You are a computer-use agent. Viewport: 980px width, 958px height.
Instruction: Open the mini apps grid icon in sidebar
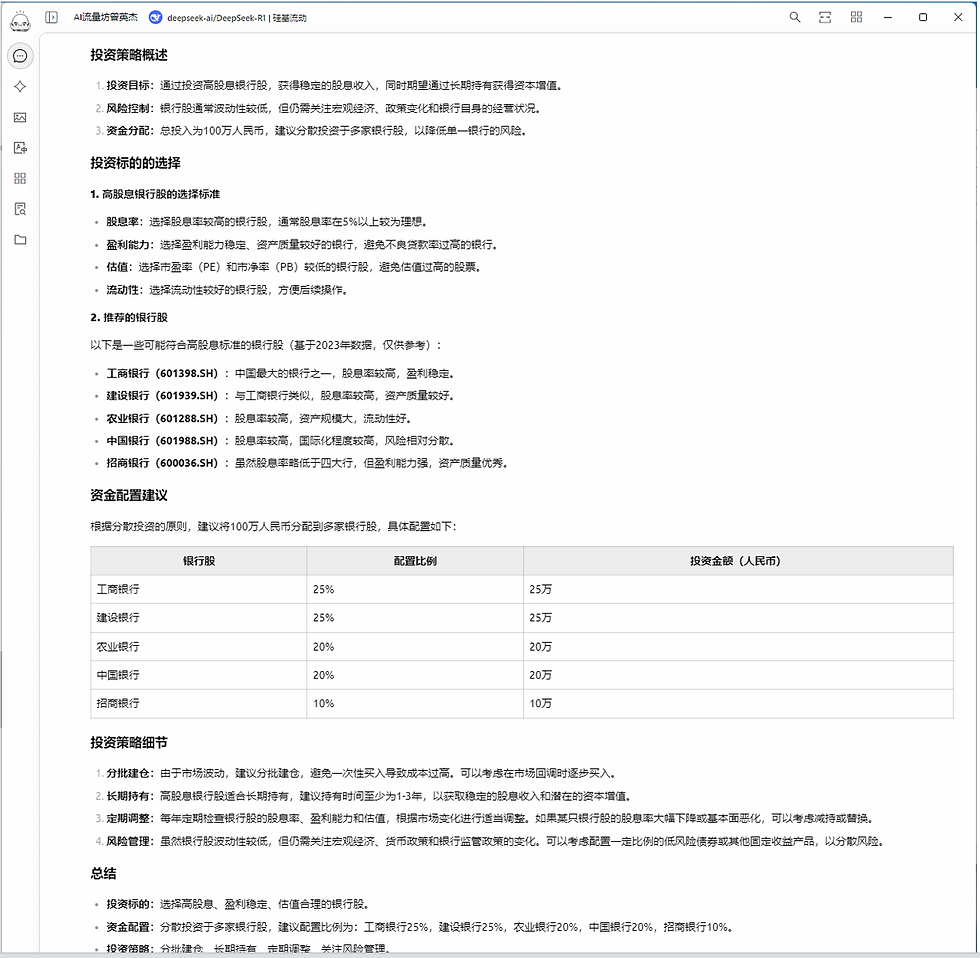[20, 179]
